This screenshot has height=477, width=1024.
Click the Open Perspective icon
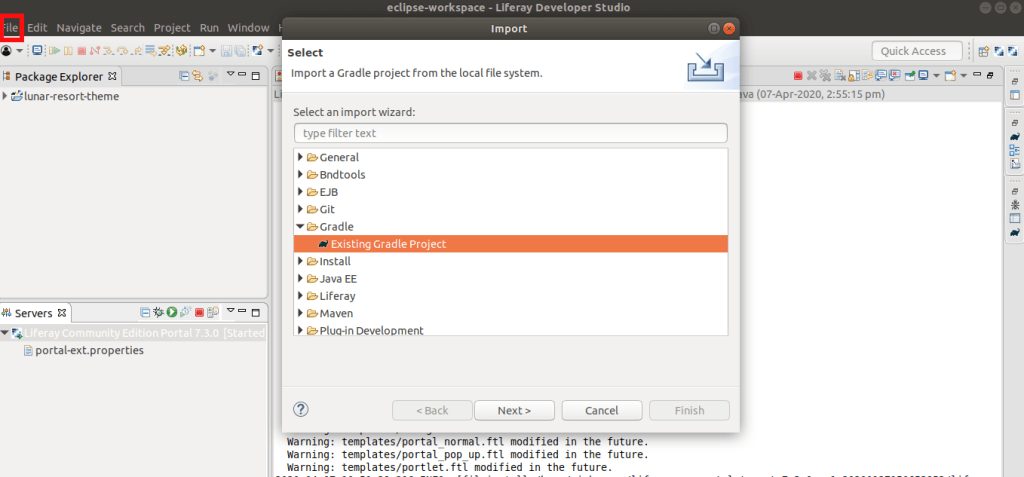(x=985, y=51)
